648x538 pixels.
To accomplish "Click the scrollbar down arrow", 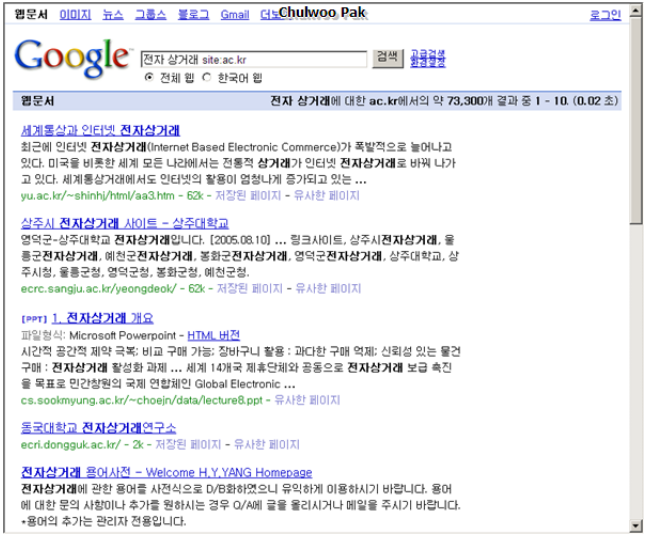I will [636, 526].
